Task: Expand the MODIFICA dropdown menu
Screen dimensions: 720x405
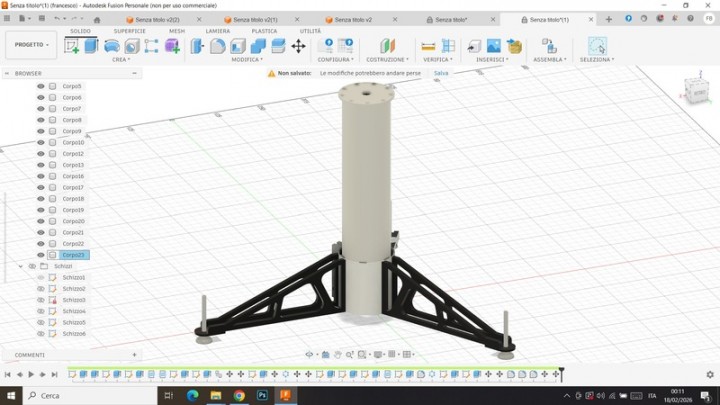Action: coord(247,60)
